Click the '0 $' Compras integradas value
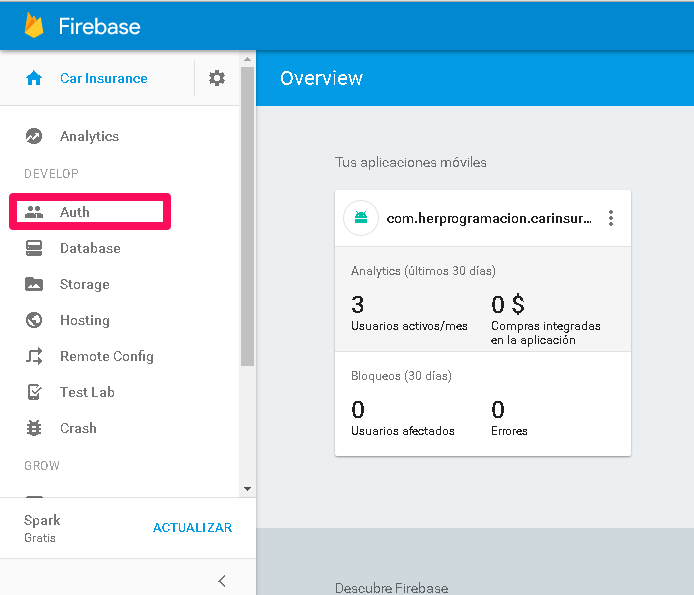This screenshot has width=694, height=595. click(x=508, y=305)
